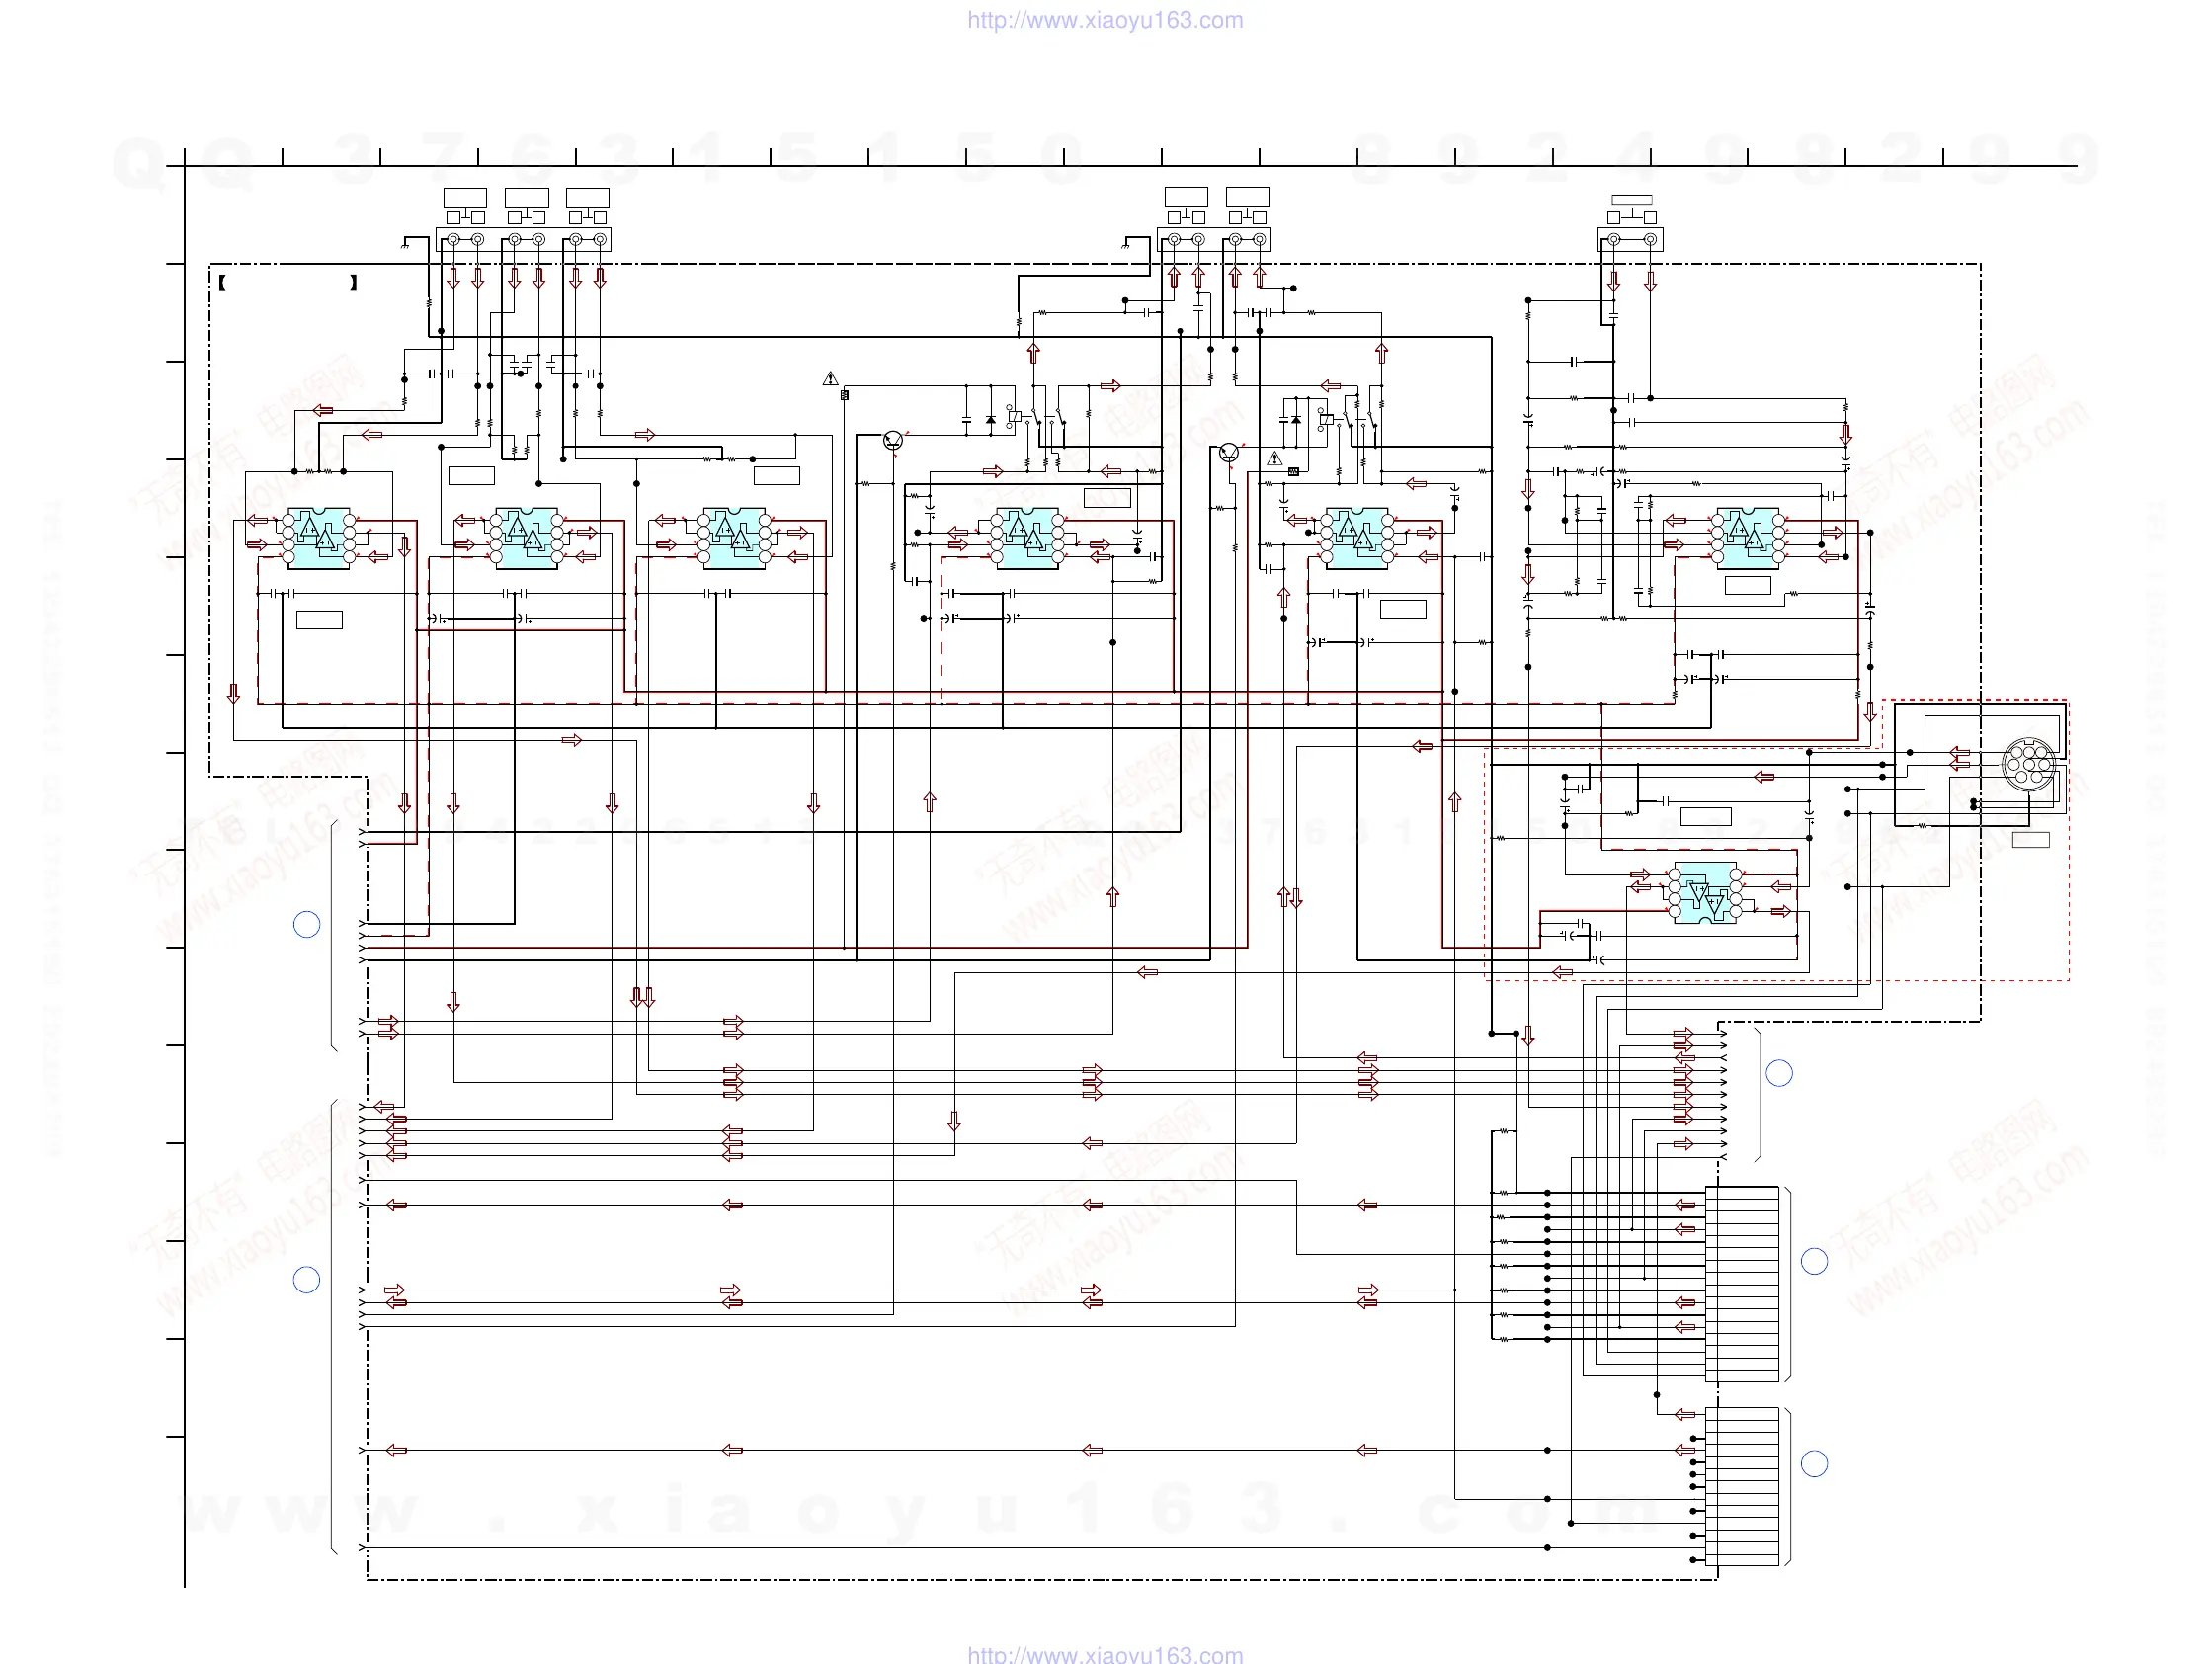2212x1664 pixels.
Task: Click the top-left ground symbol
Action: [405, 245]
